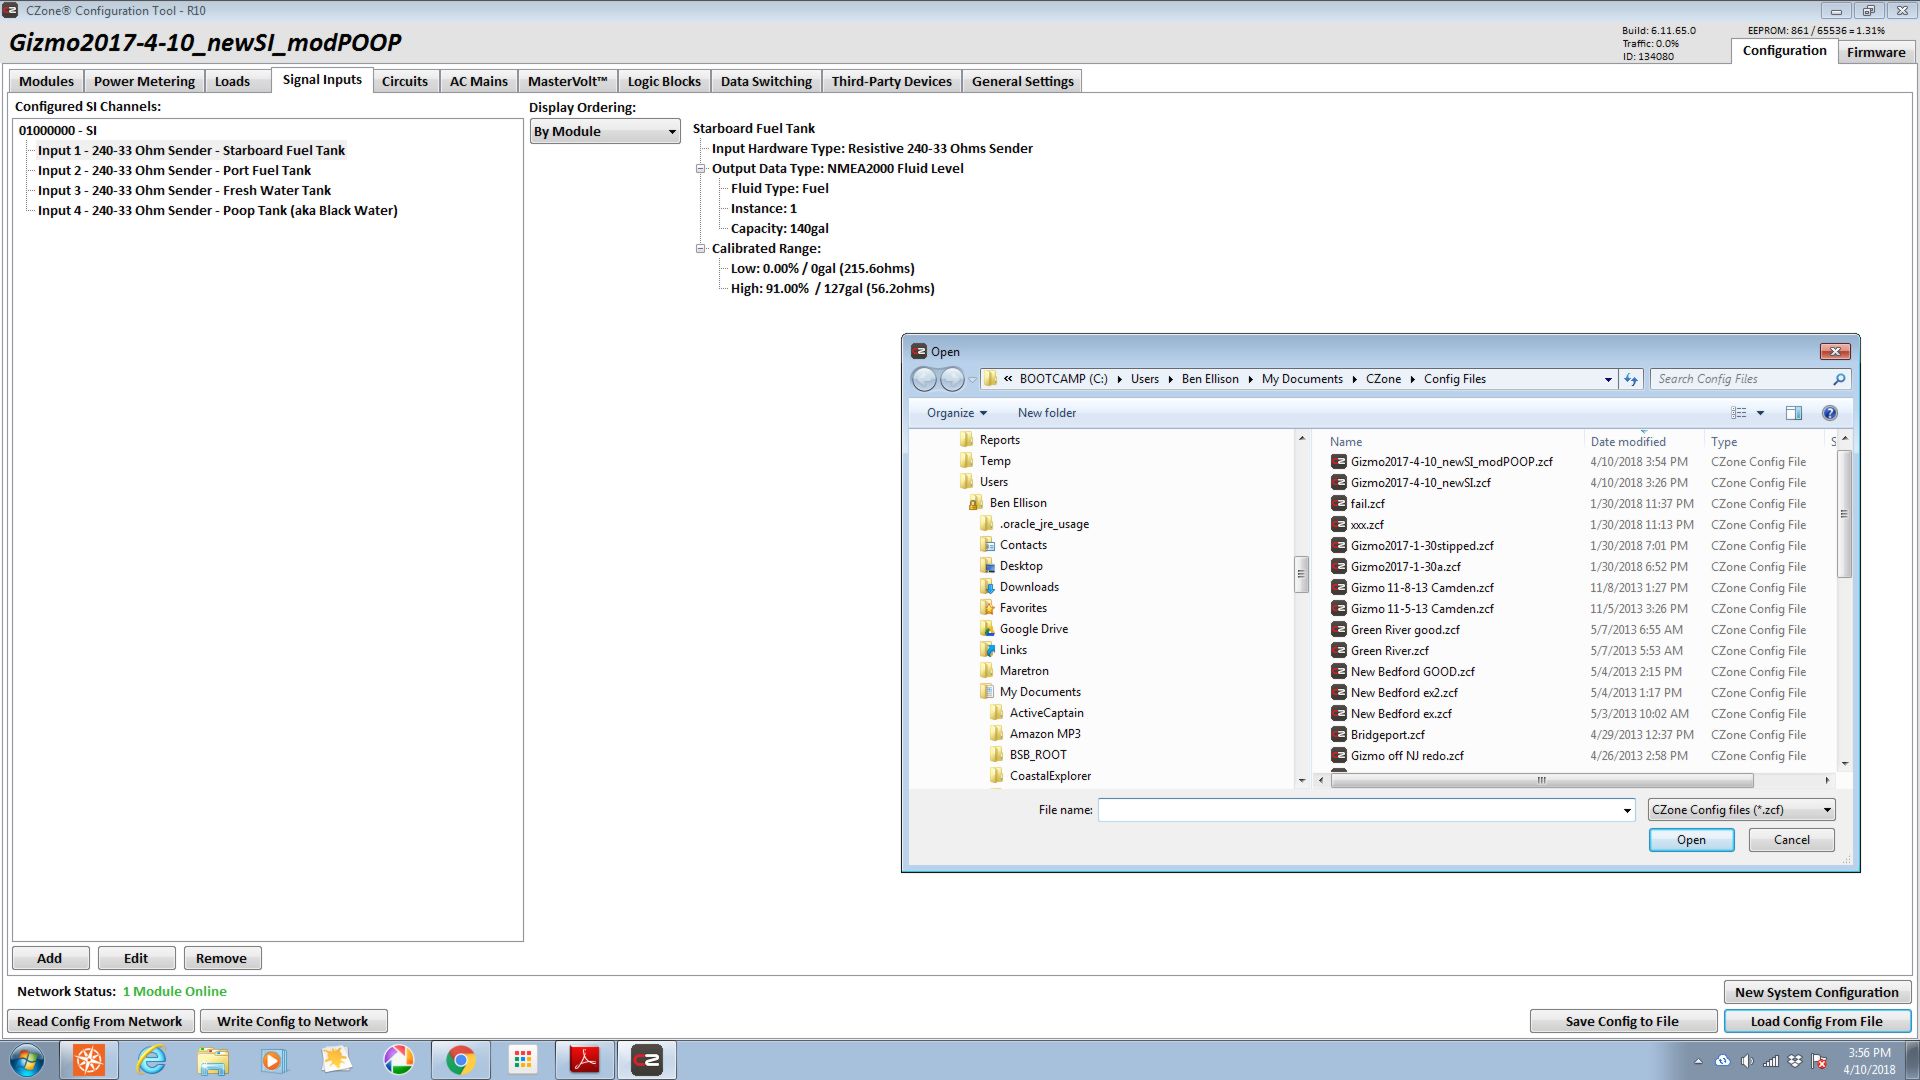This screenshot has width=1920, height=1080.
Task: Click the CZone app taskbar icon
Action: [x=646, y=1060]
